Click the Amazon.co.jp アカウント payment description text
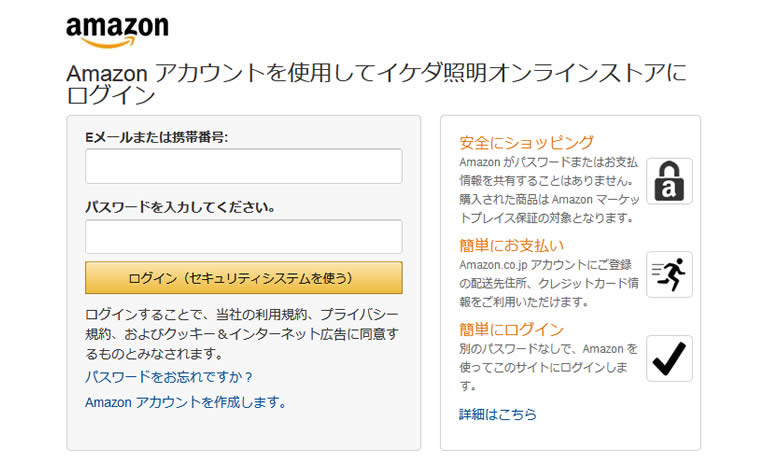762x473 pixels. 549,283
